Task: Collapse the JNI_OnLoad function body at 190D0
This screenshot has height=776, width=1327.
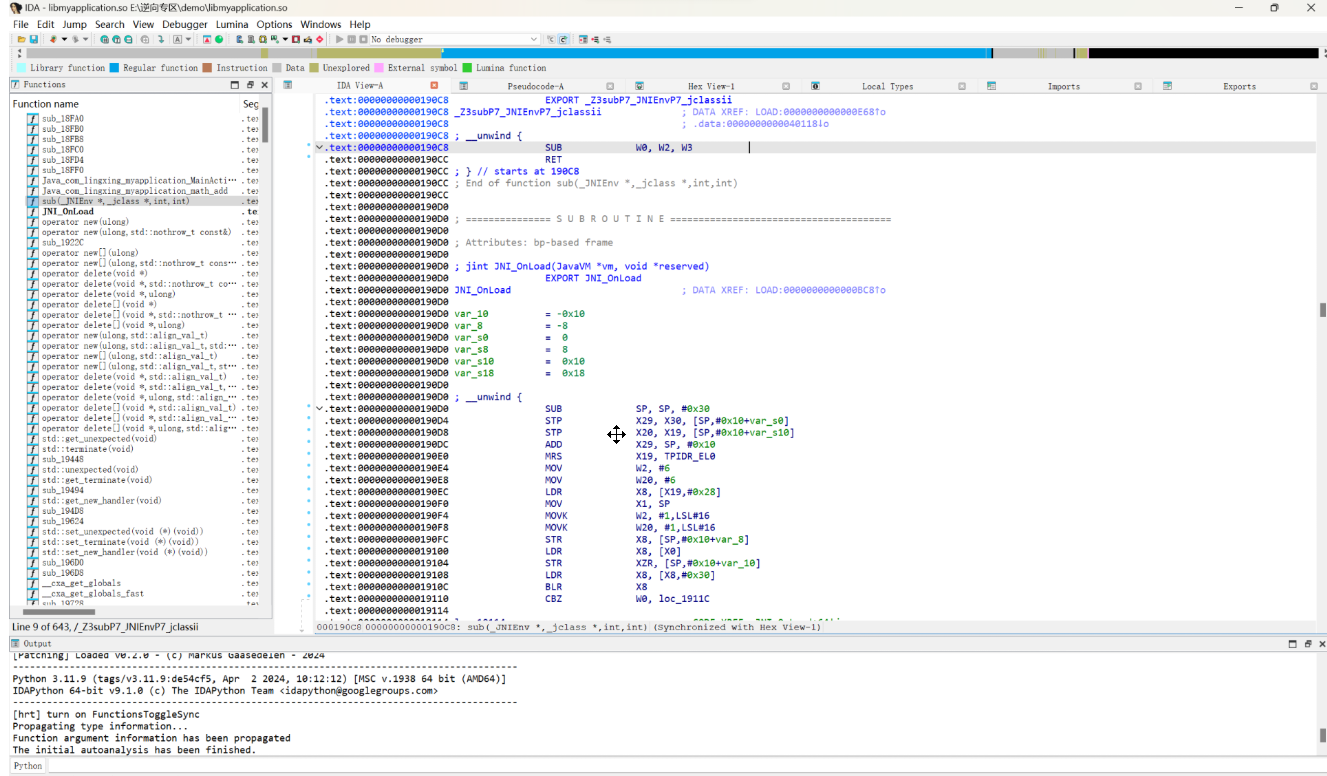Action: point(320,408)
